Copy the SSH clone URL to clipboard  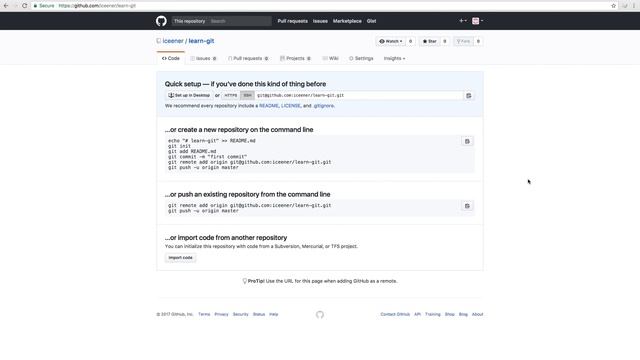point(469,96)
